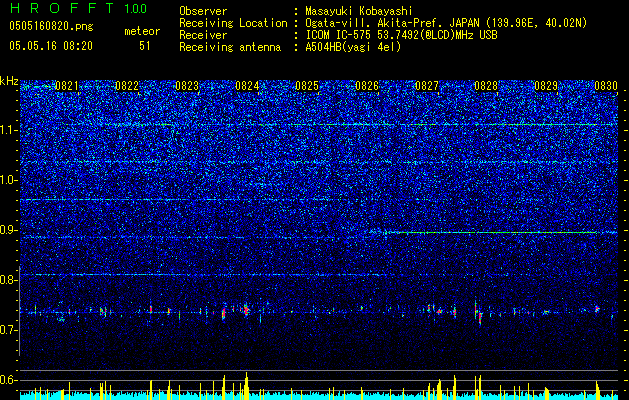Select the filename 0505160820.png
Screen dimensions: 629x400
51,27
